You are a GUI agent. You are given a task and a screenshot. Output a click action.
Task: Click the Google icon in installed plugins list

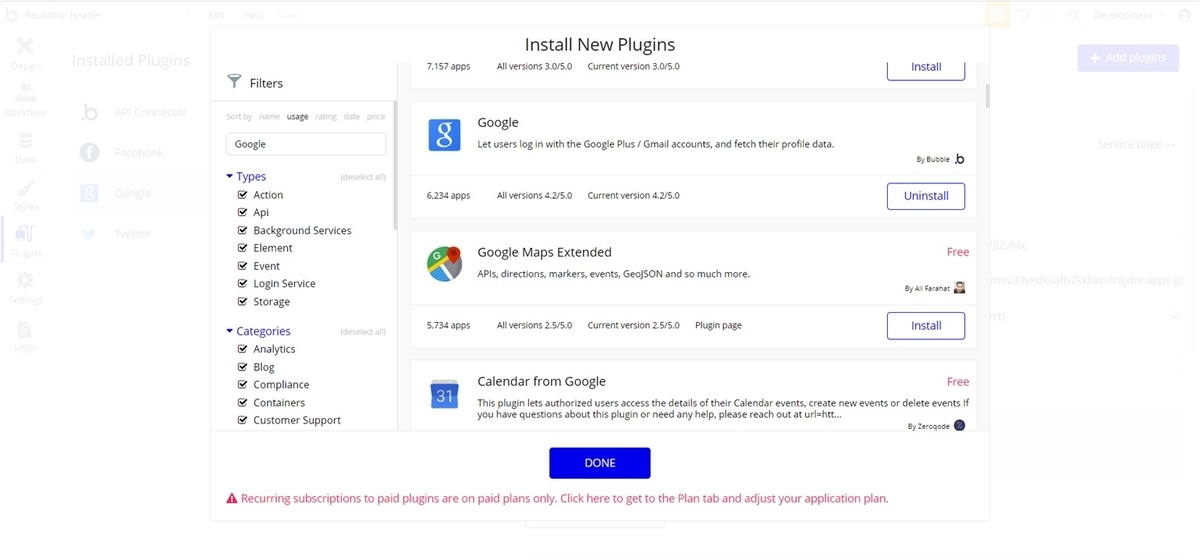click(89, 193)
